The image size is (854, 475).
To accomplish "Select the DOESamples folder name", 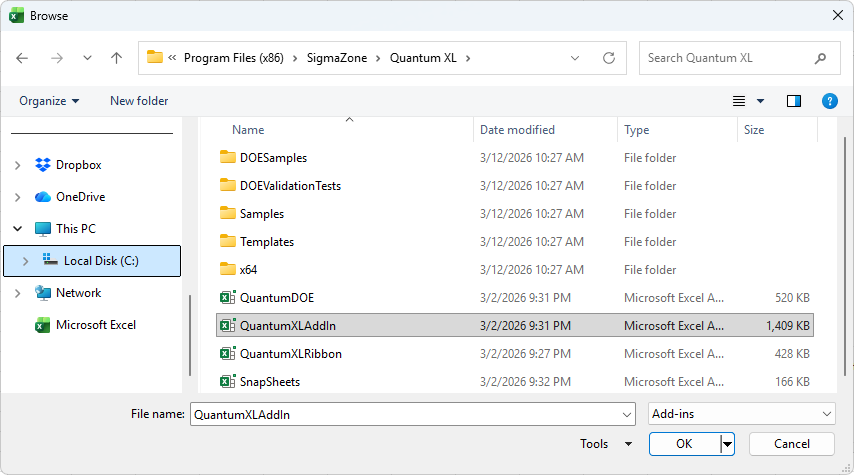I will (x=273, y=158).
